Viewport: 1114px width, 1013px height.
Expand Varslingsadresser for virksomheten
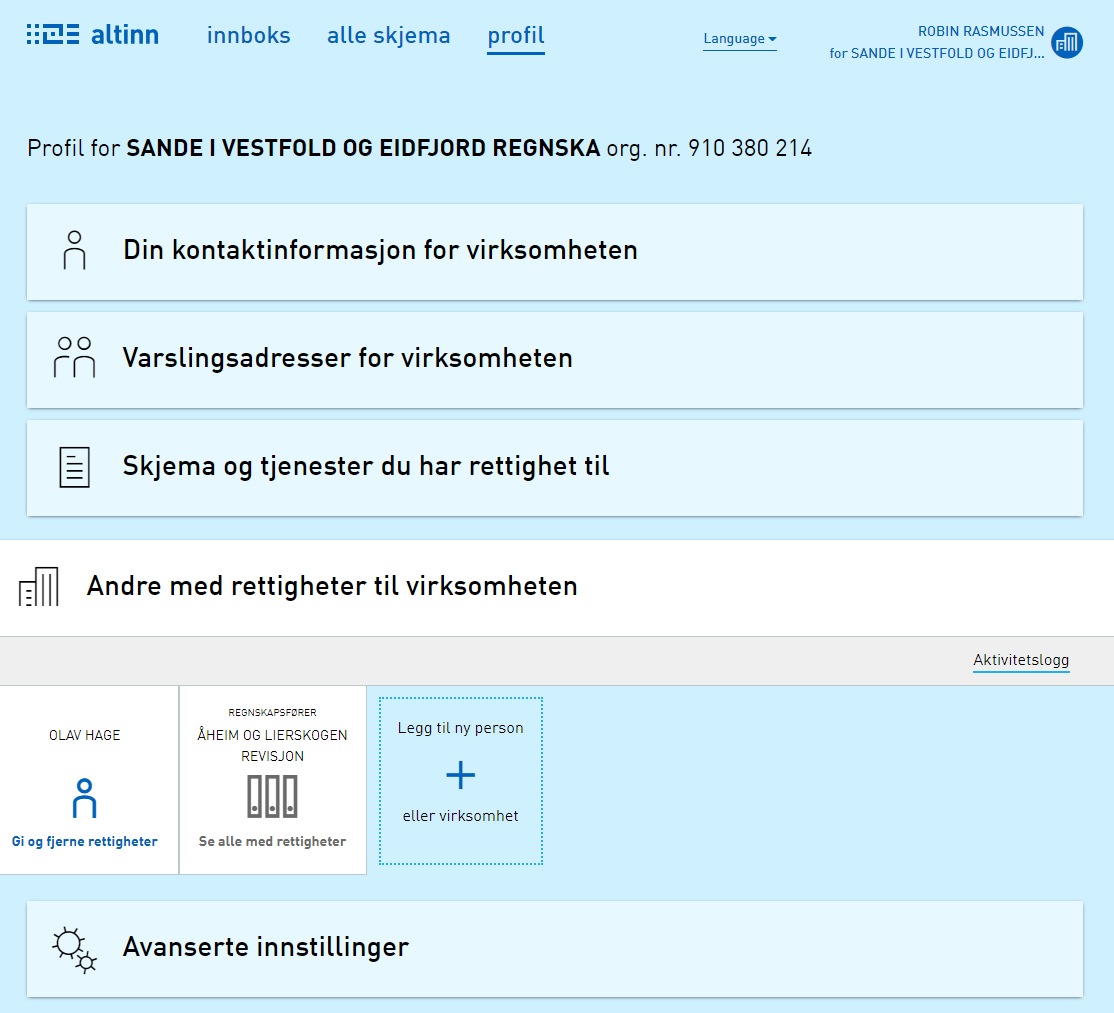click(555, 359)
